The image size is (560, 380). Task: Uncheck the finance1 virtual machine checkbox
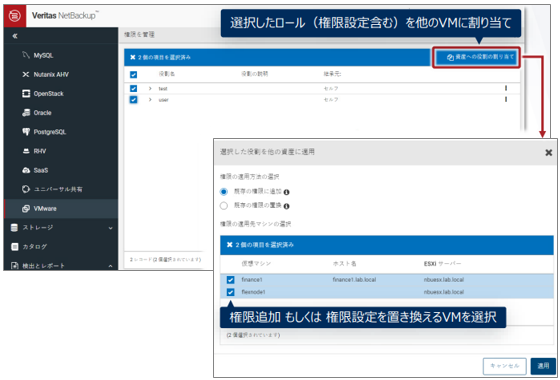tap(230, 280)
